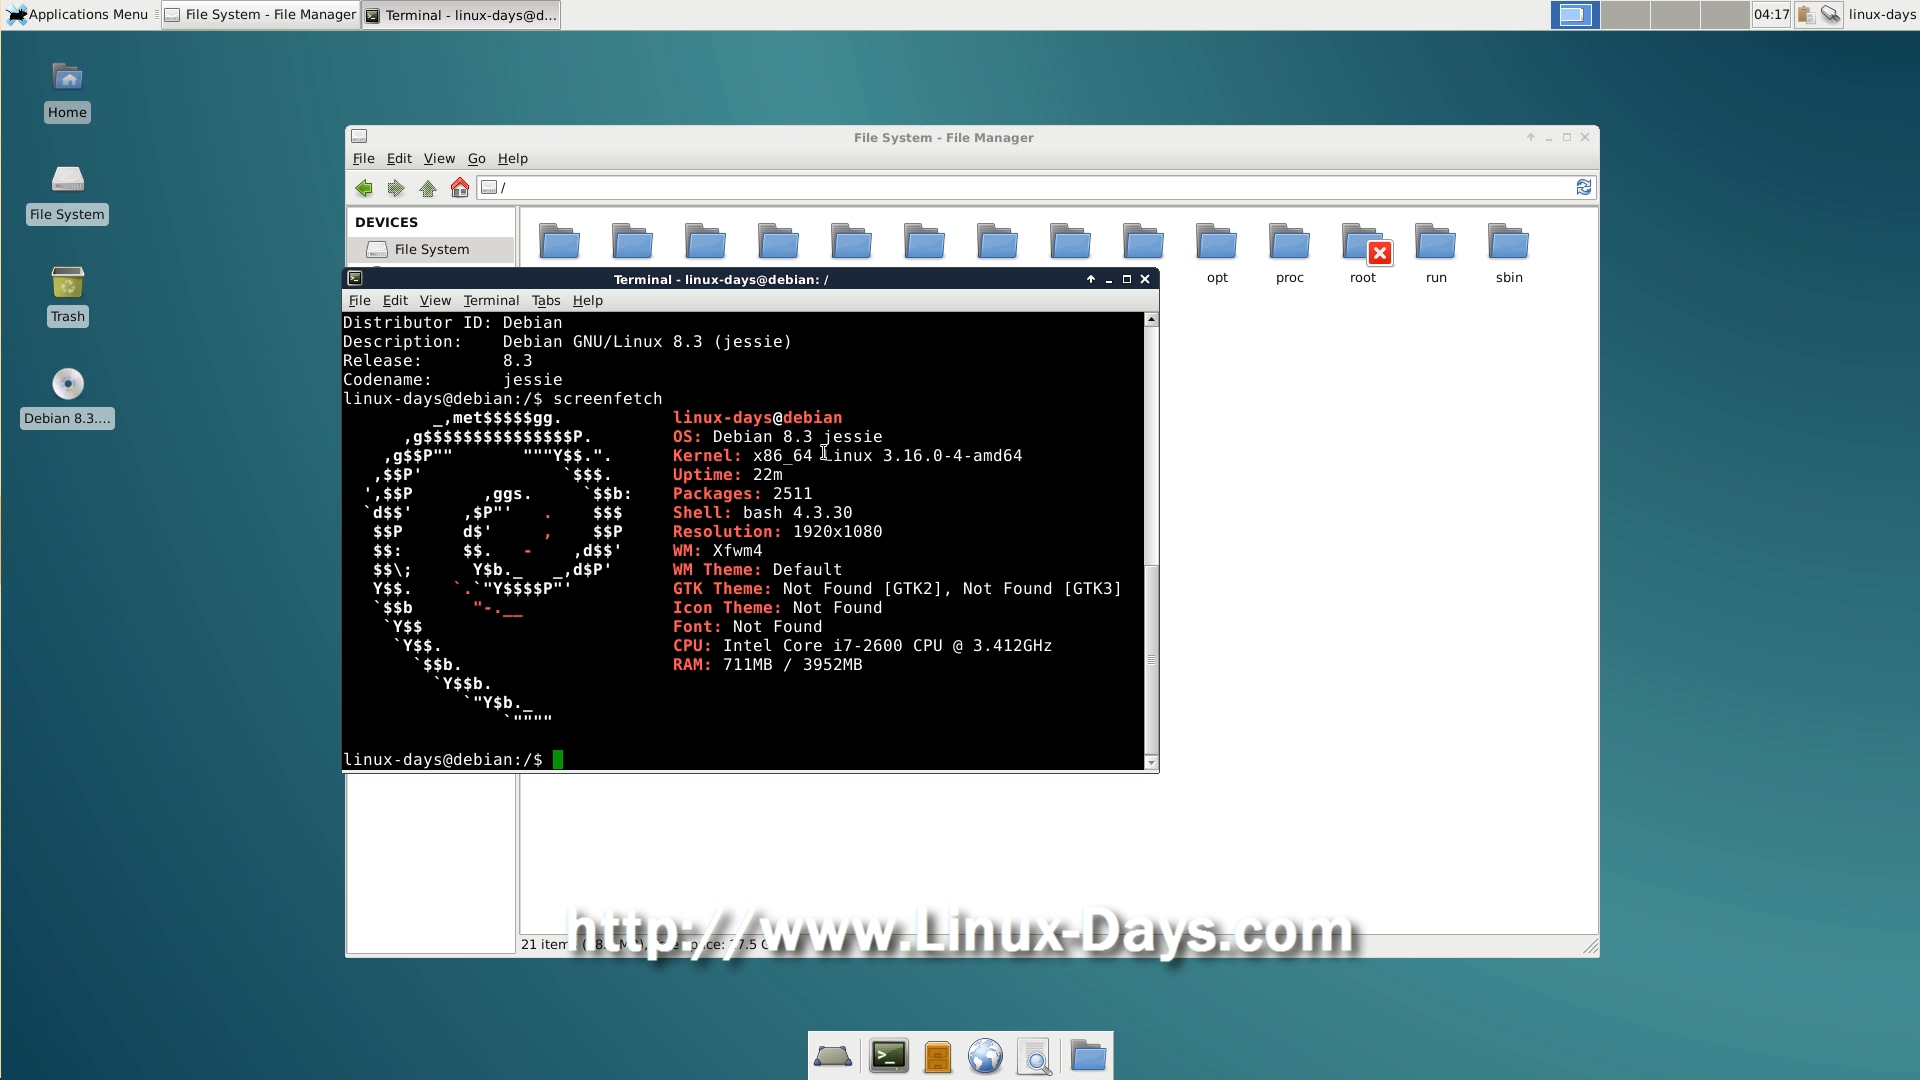Switch to the fourth workspace
The width and height of the screenshot is (1920, 1080).
pos(1725,15)
